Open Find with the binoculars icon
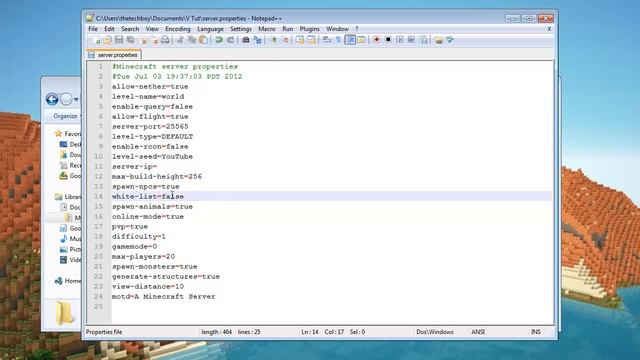 tap(246, 40)
